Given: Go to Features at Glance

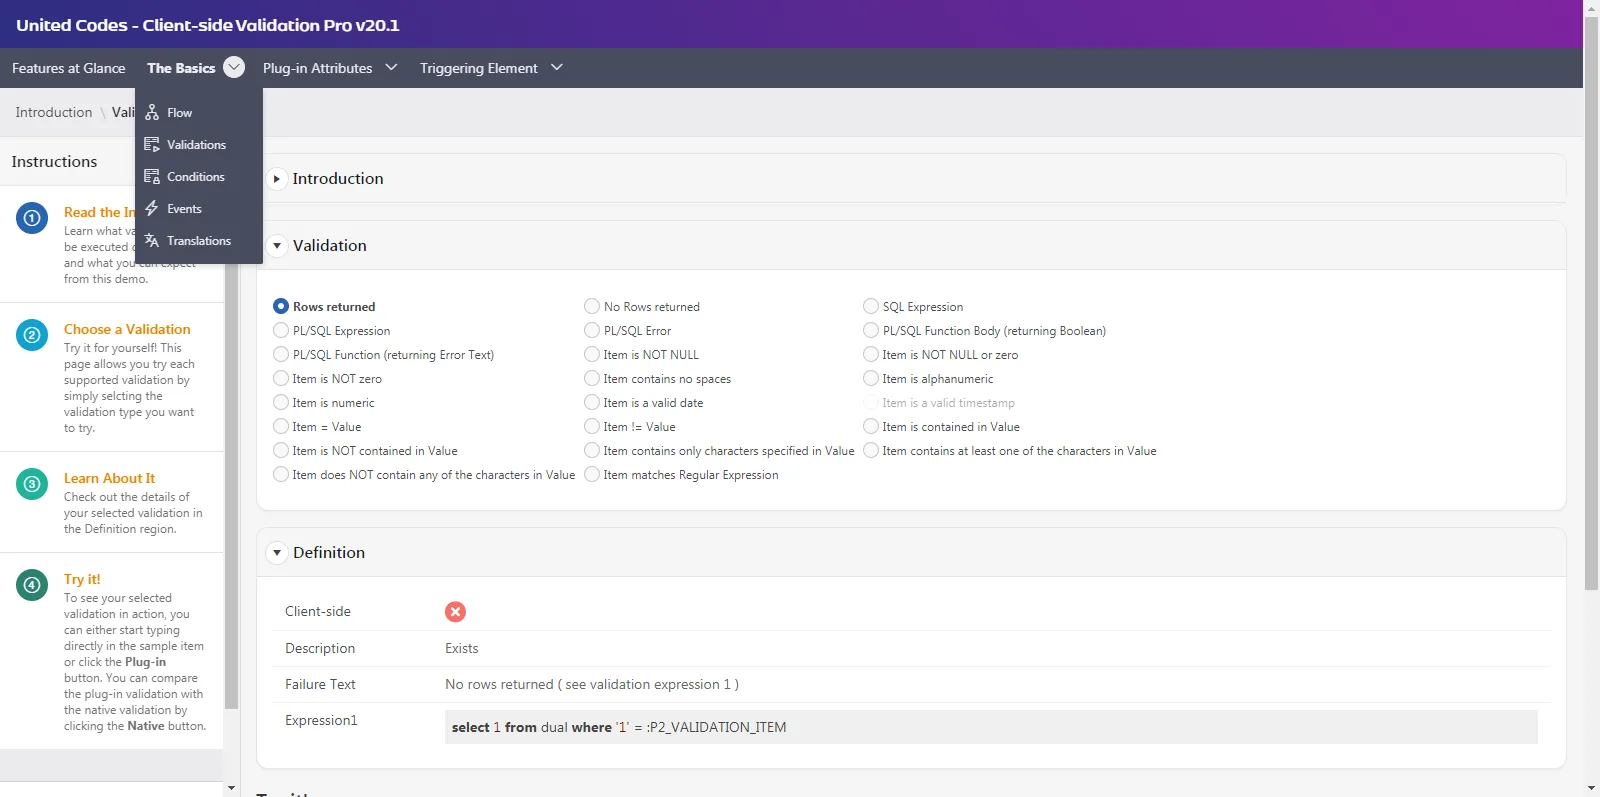Looking at the screenshot, I should click(68, 68).
